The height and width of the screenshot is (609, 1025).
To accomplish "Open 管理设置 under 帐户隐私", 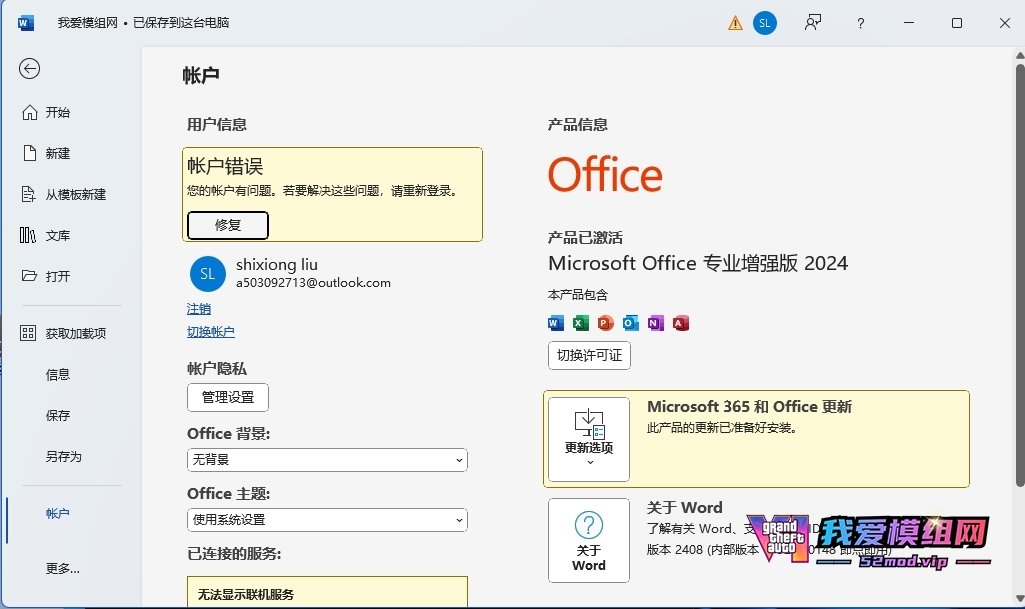I will pyautogui.click(x=227, y=397).
